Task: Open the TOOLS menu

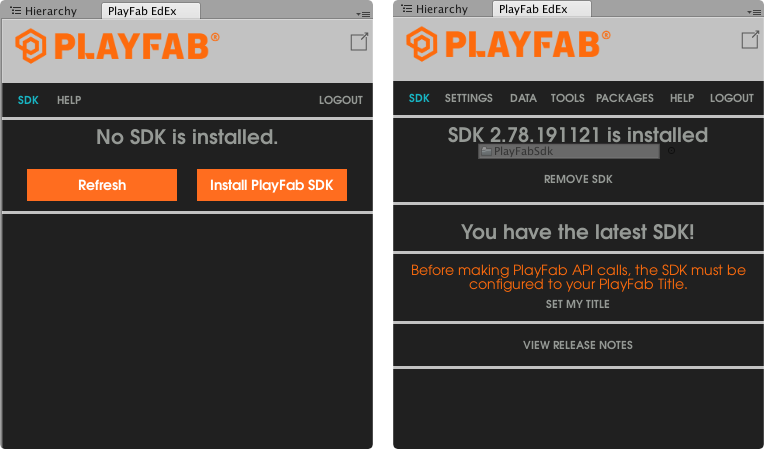Action: coord(568,98)
